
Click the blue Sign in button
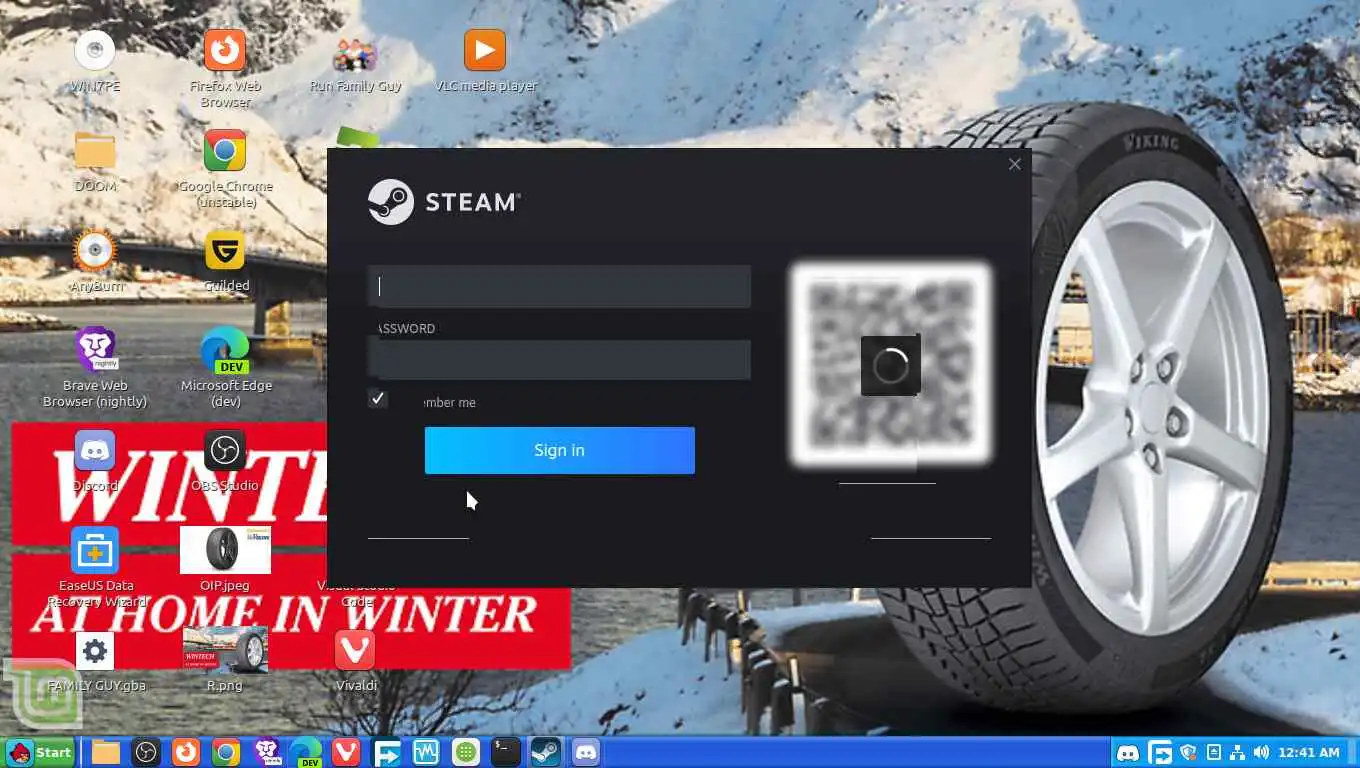pos(559,450)
